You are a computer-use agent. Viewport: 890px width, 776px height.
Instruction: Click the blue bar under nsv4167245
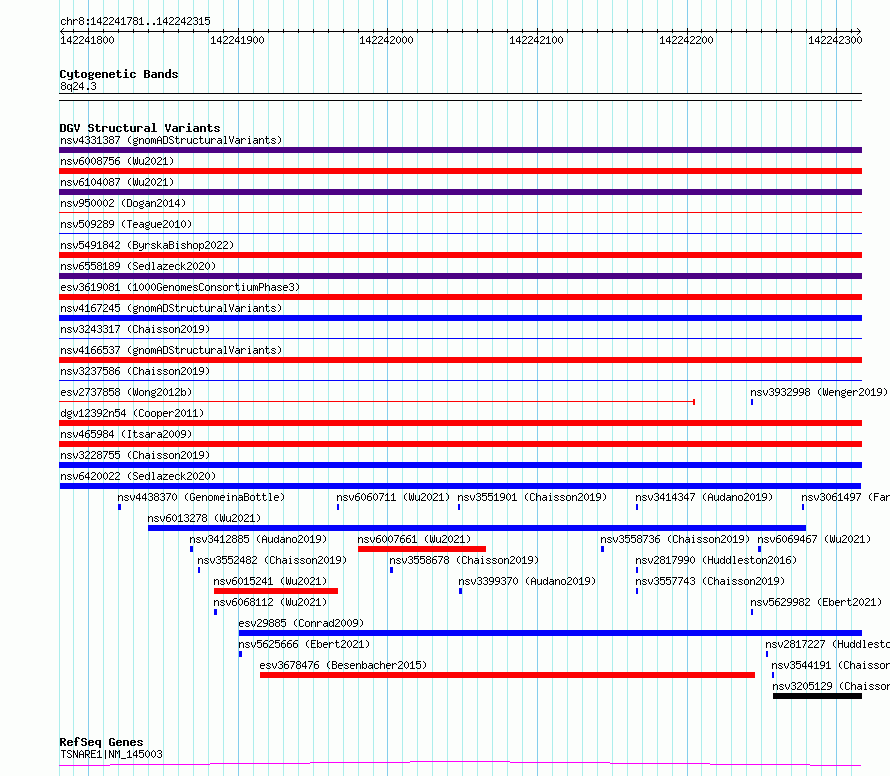coord(460,318)
